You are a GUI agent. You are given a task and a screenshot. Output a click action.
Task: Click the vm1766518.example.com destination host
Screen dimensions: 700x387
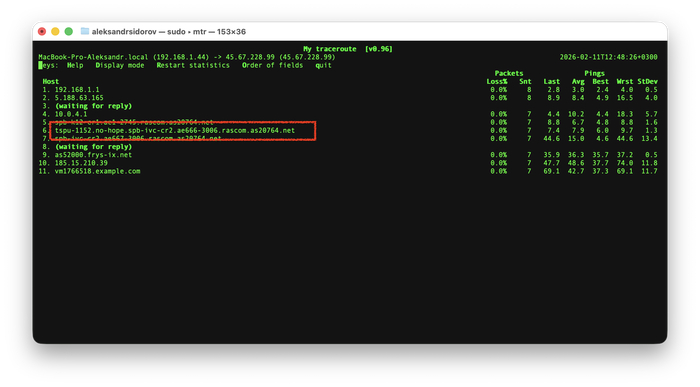[x=97, y=171]
